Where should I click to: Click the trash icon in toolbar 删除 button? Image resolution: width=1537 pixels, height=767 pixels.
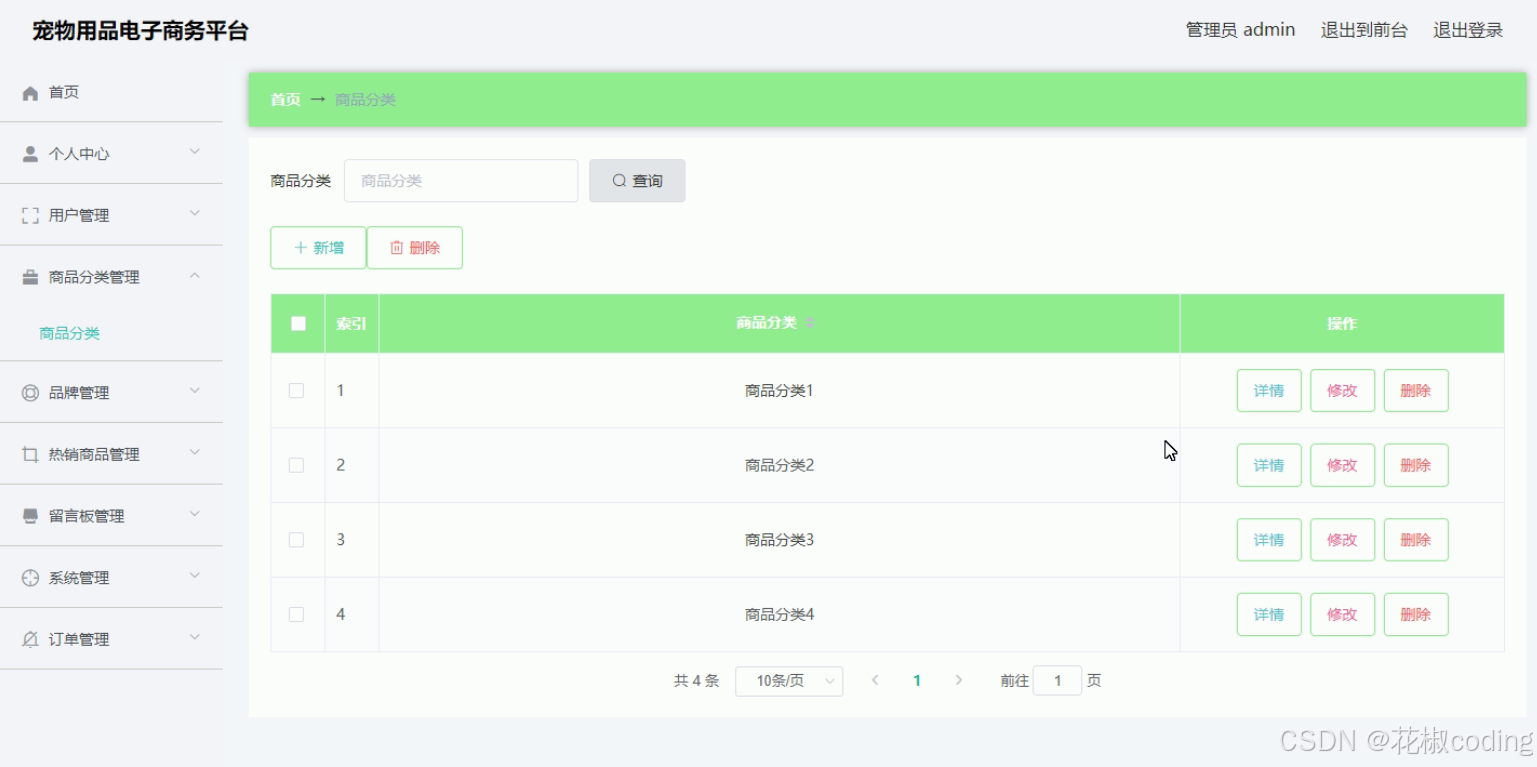(396, 248)
